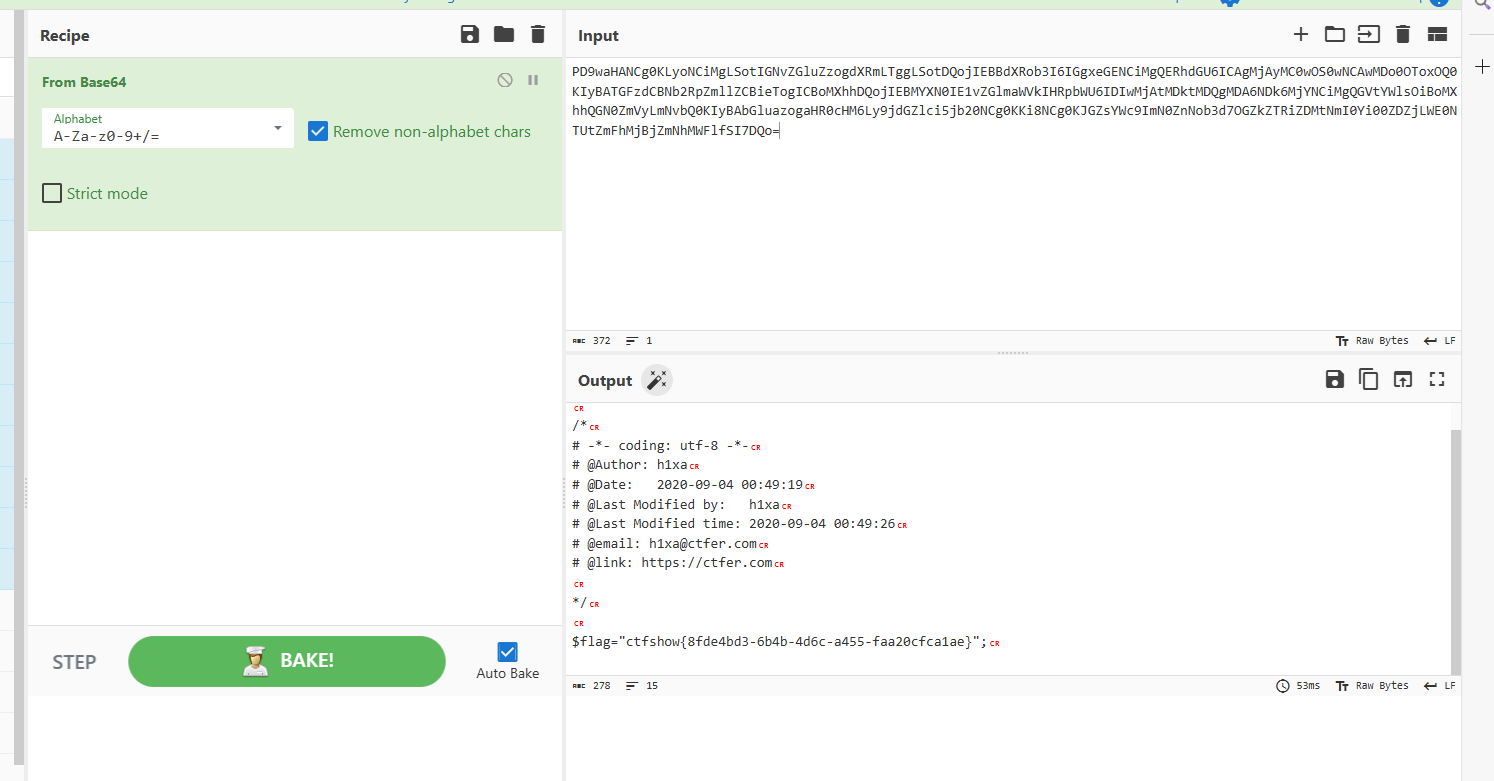The width and height of the screenshot is (1494, 781).
Task: Click the @Date 2020-09-04 00:49:19 line
Action: click(688, 485)
